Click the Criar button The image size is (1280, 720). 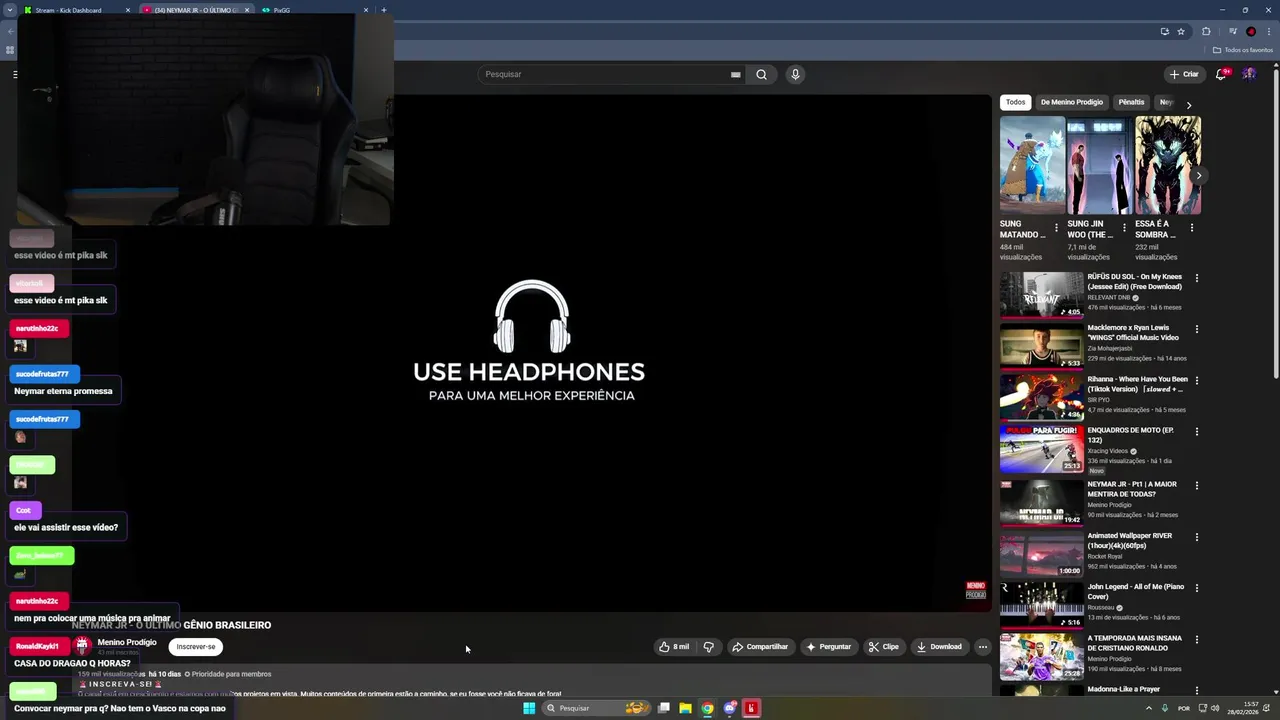tap(1184, 74)
